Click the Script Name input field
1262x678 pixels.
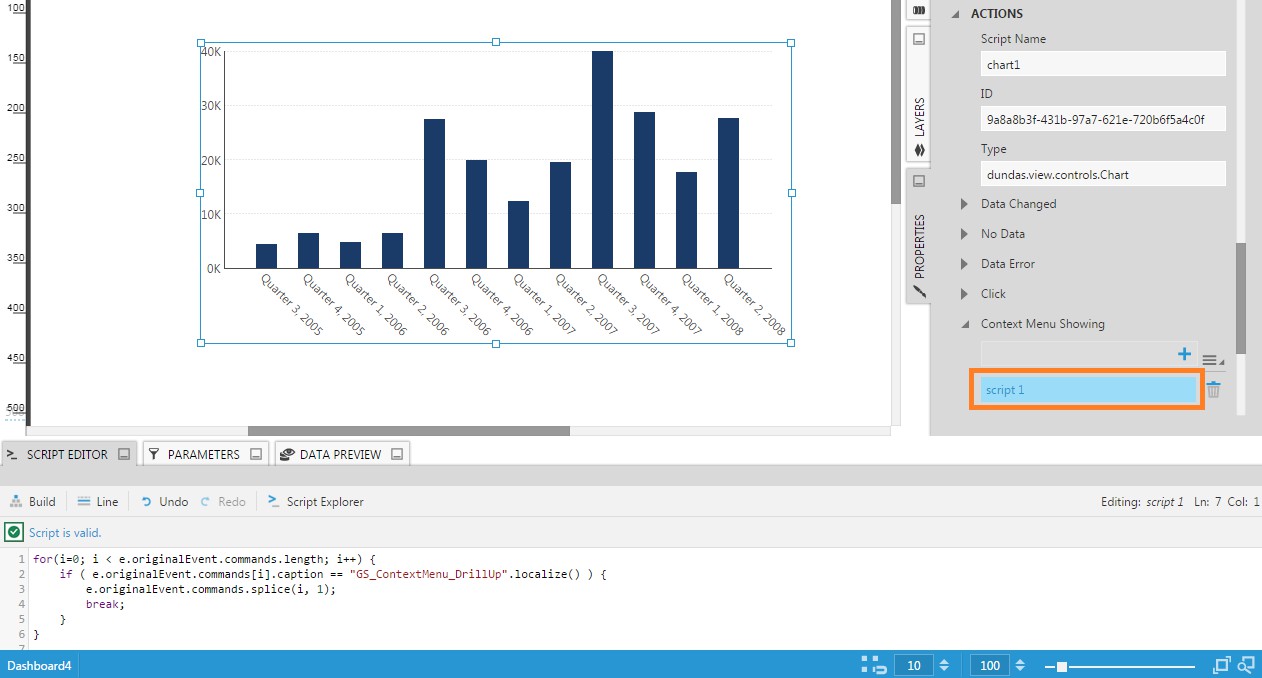(1103, 64)
